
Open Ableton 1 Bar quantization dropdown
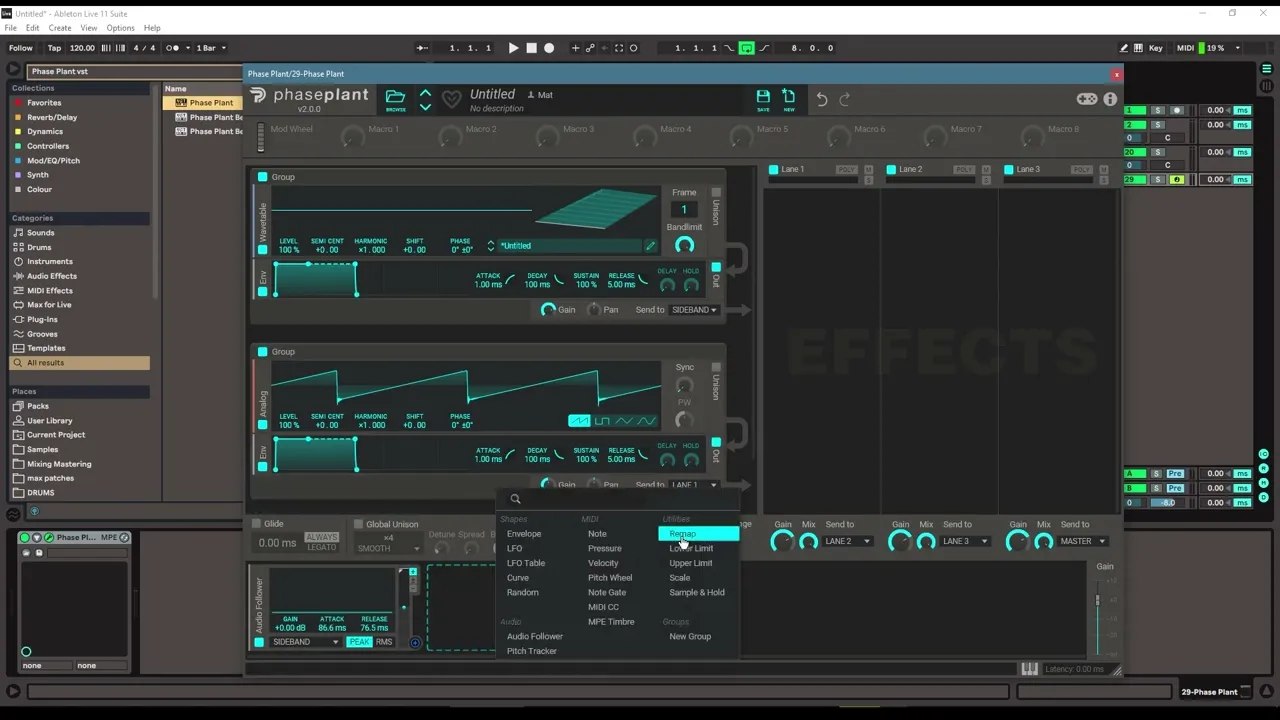(210, 48)
